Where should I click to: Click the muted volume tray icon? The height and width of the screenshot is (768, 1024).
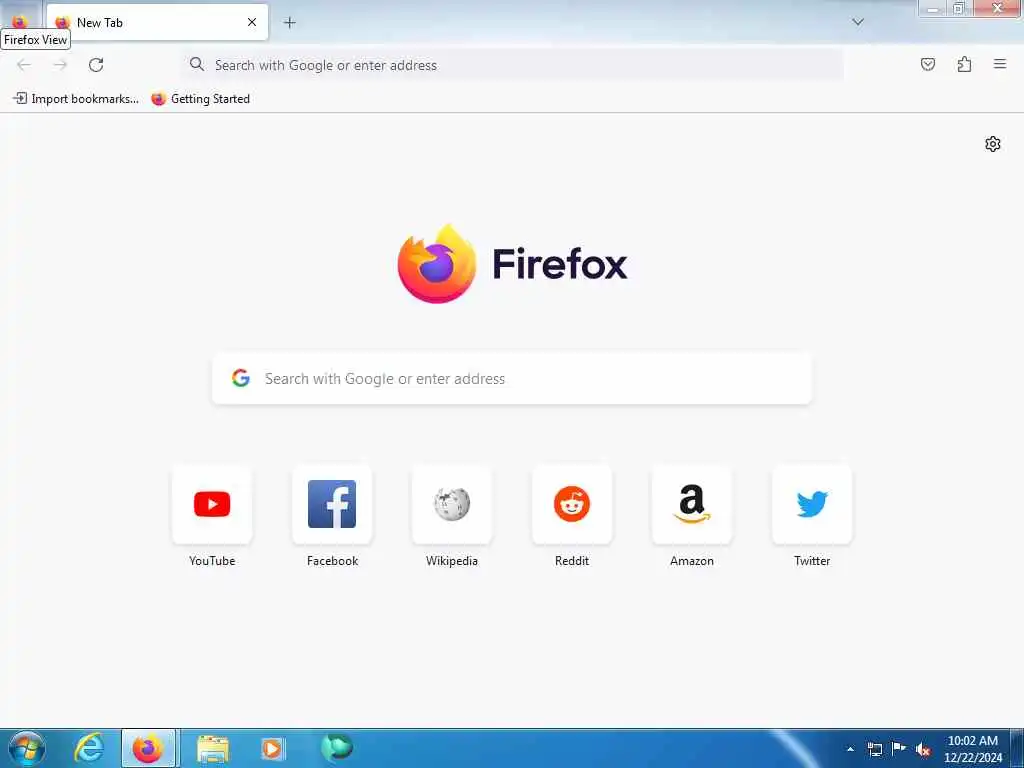point(923,749)
